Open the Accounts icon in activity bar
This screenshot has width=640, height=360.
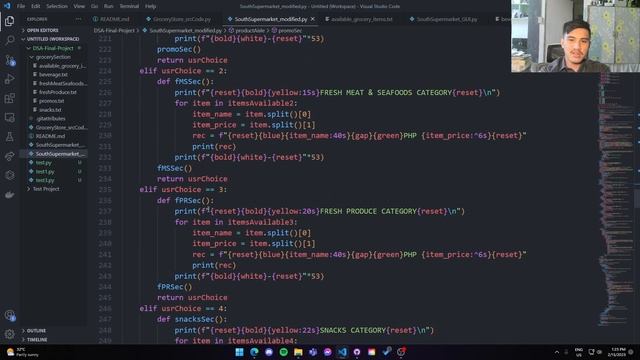[x=9, y=315]
